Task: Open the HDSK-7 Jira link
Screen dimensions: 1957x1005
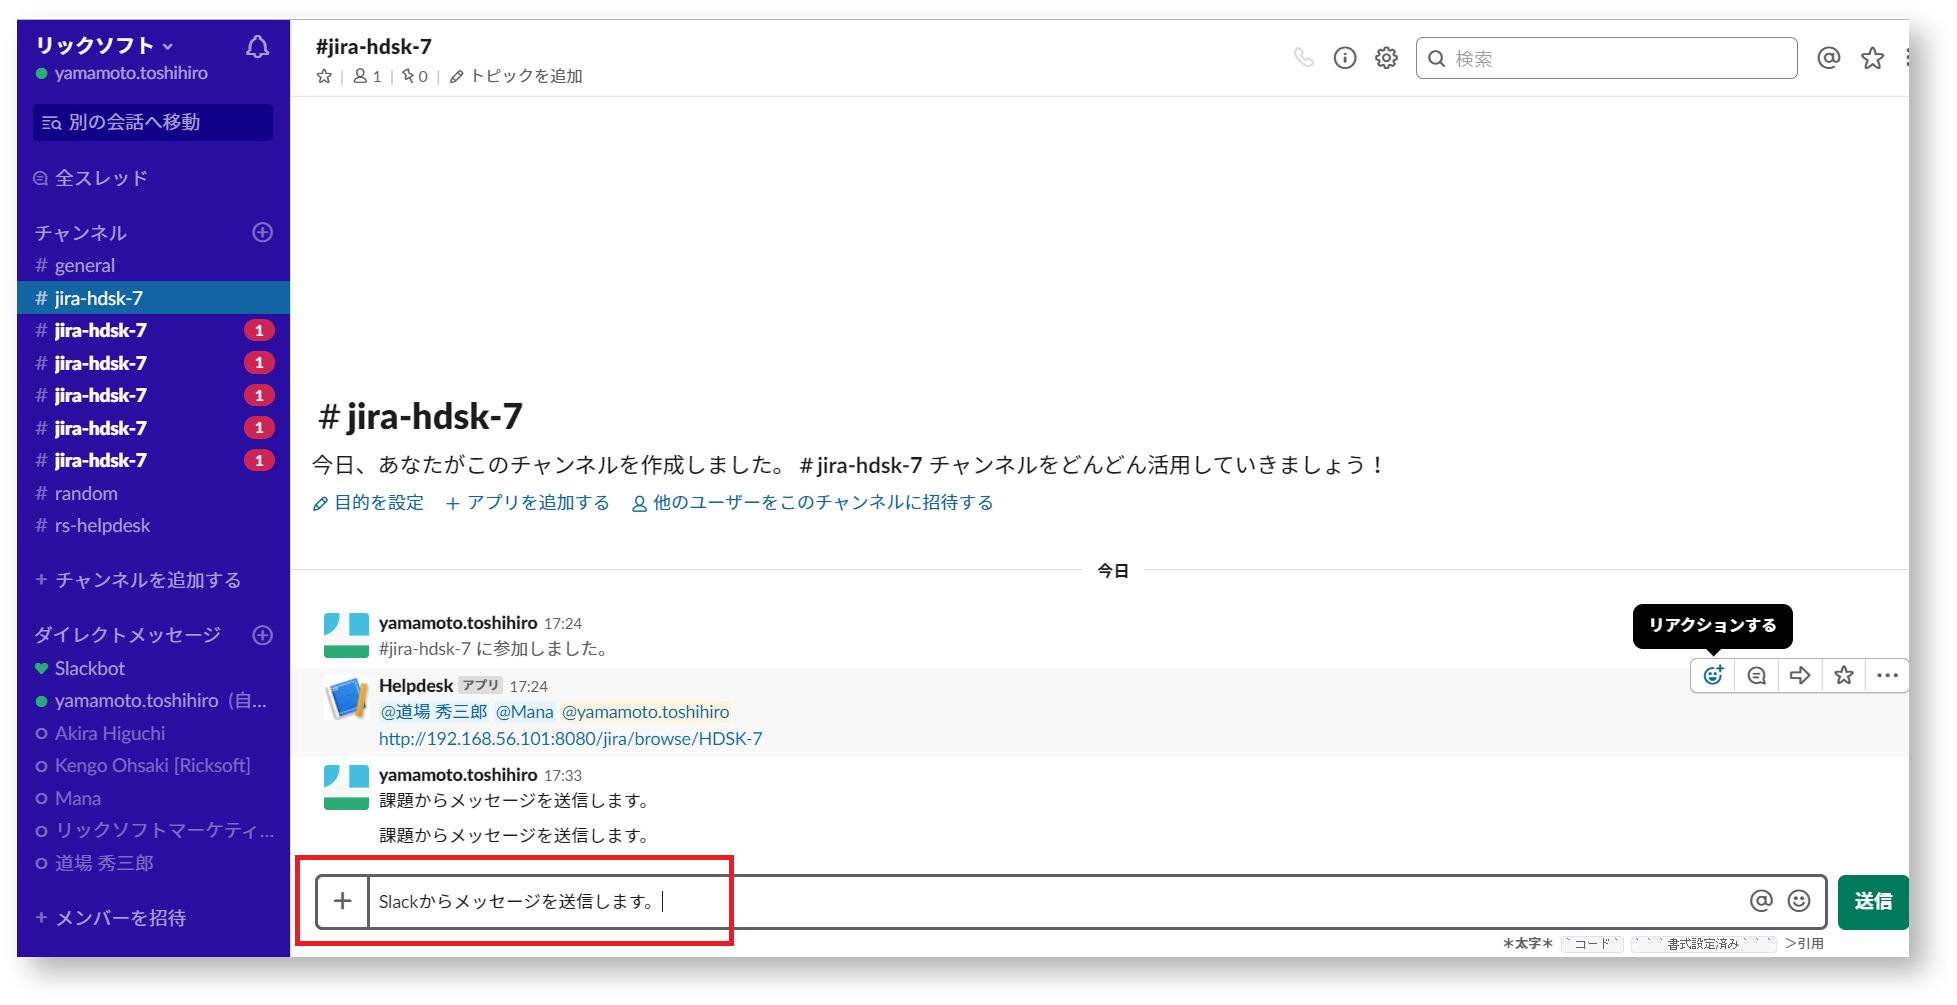Action: tap(570, 739)
